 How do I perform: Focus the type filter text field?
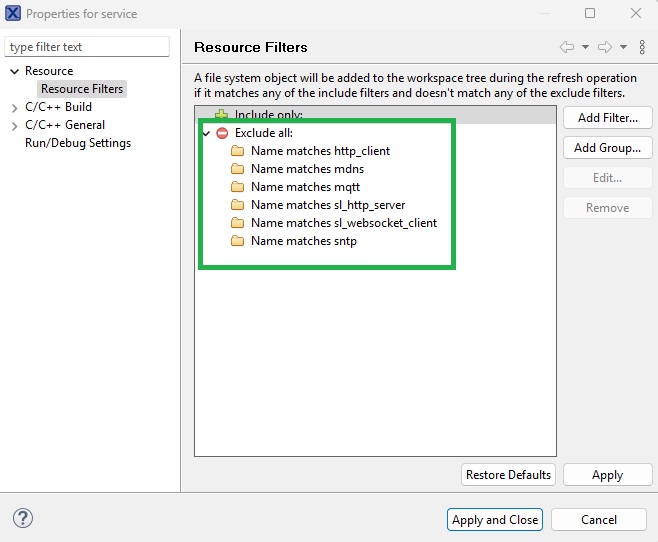pyautogui.click(x=87, y=47)
